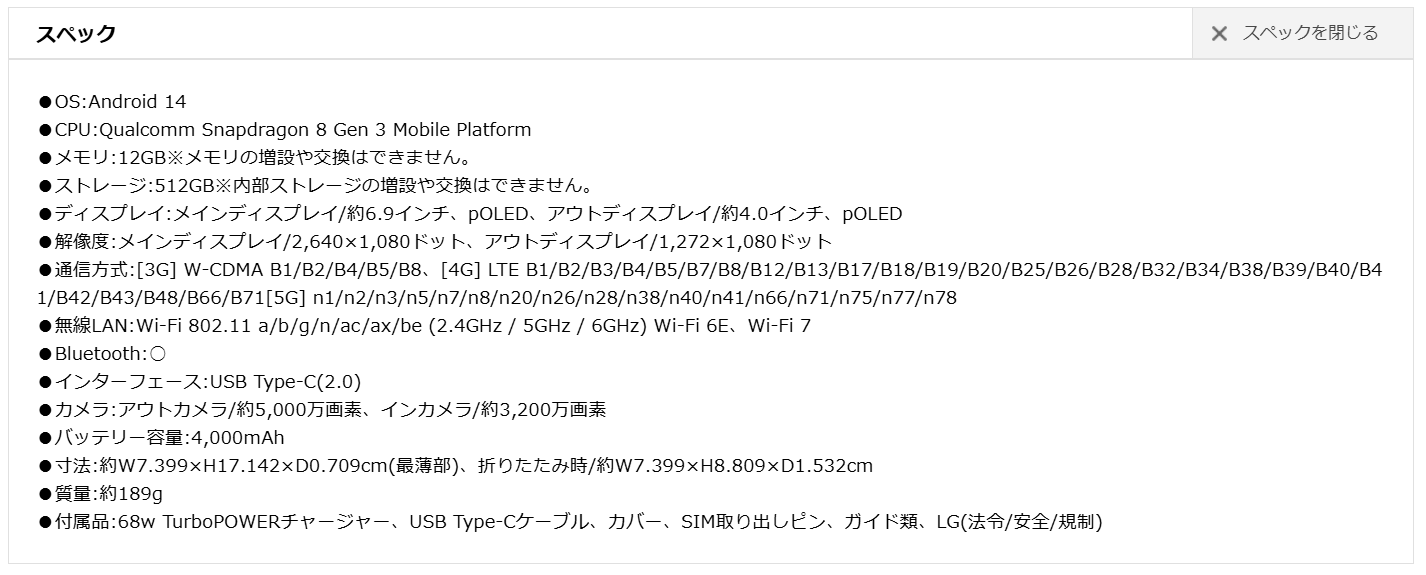This screenshot has height=575, width=1426.
Task: Click the X icon beside スペックを閉じる
Action: (1219, 34)
